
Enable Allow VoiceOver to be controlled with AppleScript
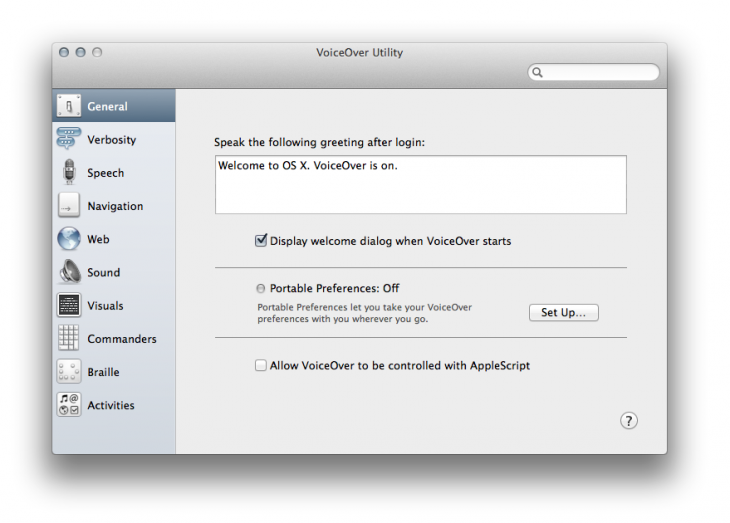pos(261,365)
